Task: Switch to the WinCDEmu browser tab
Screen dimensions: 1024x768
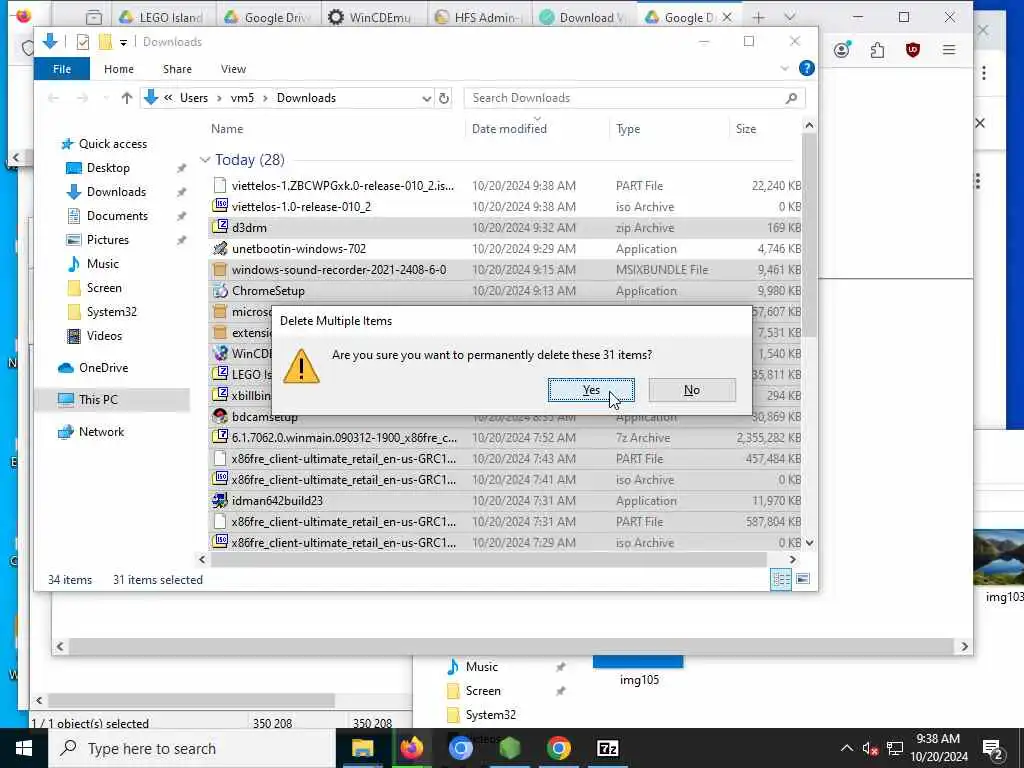Action: pyautogui.click(x=372, y=18)
